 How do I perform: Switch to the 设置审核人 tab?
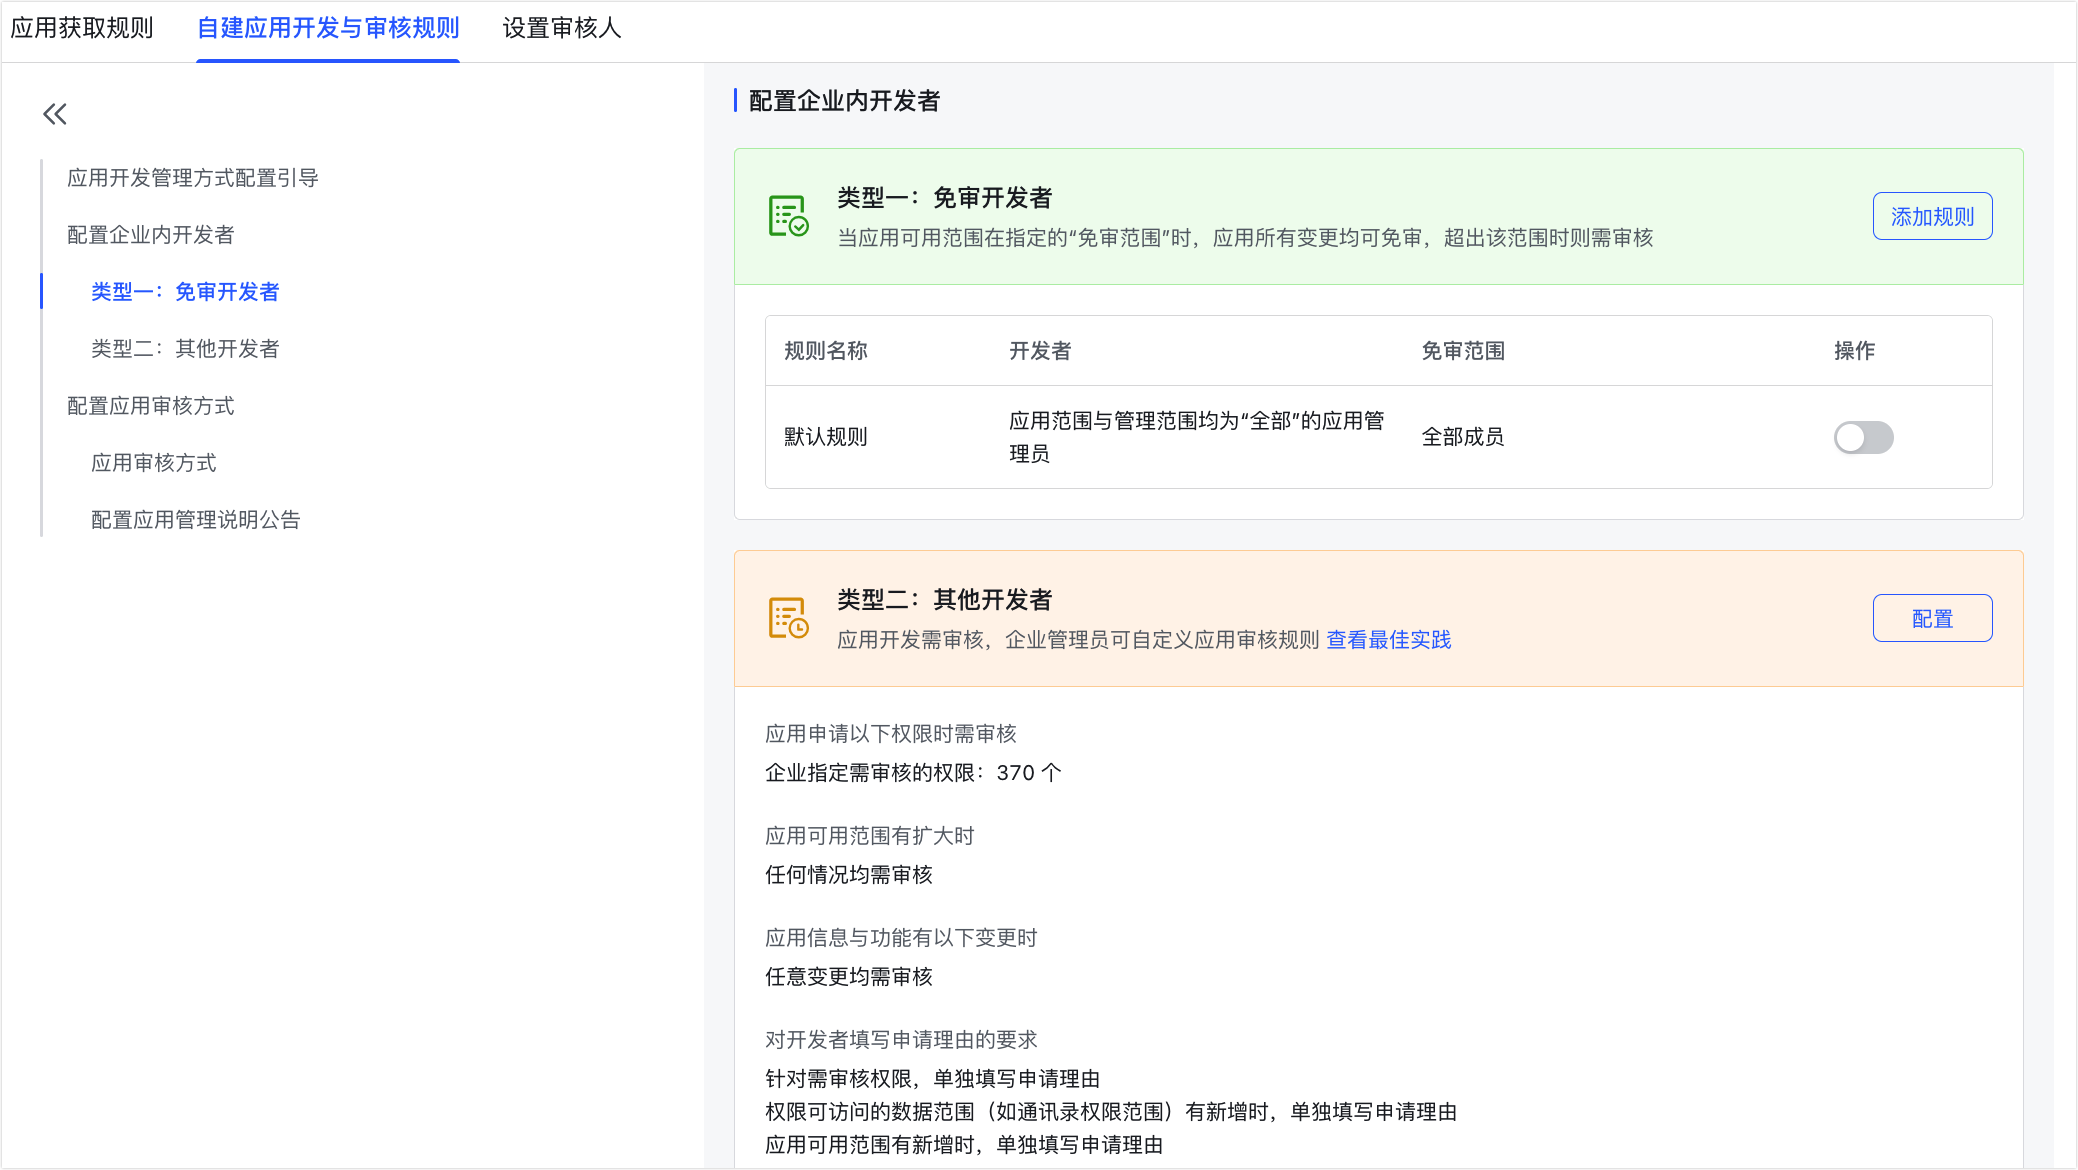point(562,28)
